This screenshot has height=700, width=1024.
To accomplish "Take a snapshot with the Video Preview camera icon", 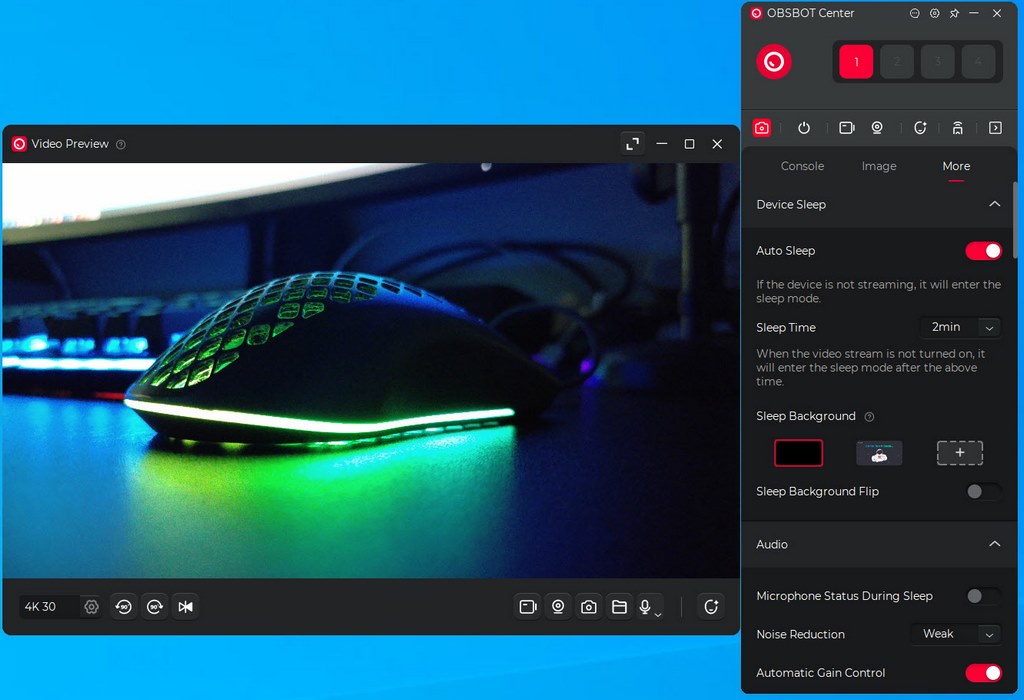I will (588, 607).
